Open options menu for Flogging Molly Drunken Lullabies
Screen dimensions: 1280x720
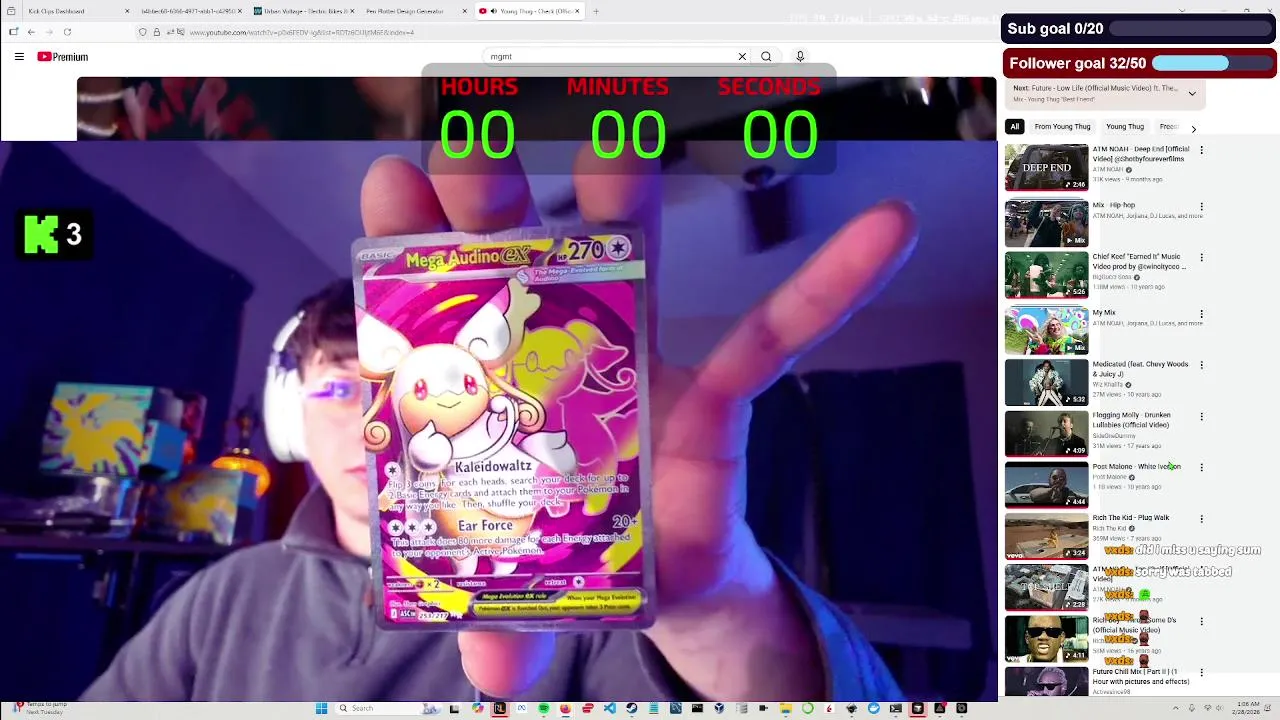tap(1201, 416)
